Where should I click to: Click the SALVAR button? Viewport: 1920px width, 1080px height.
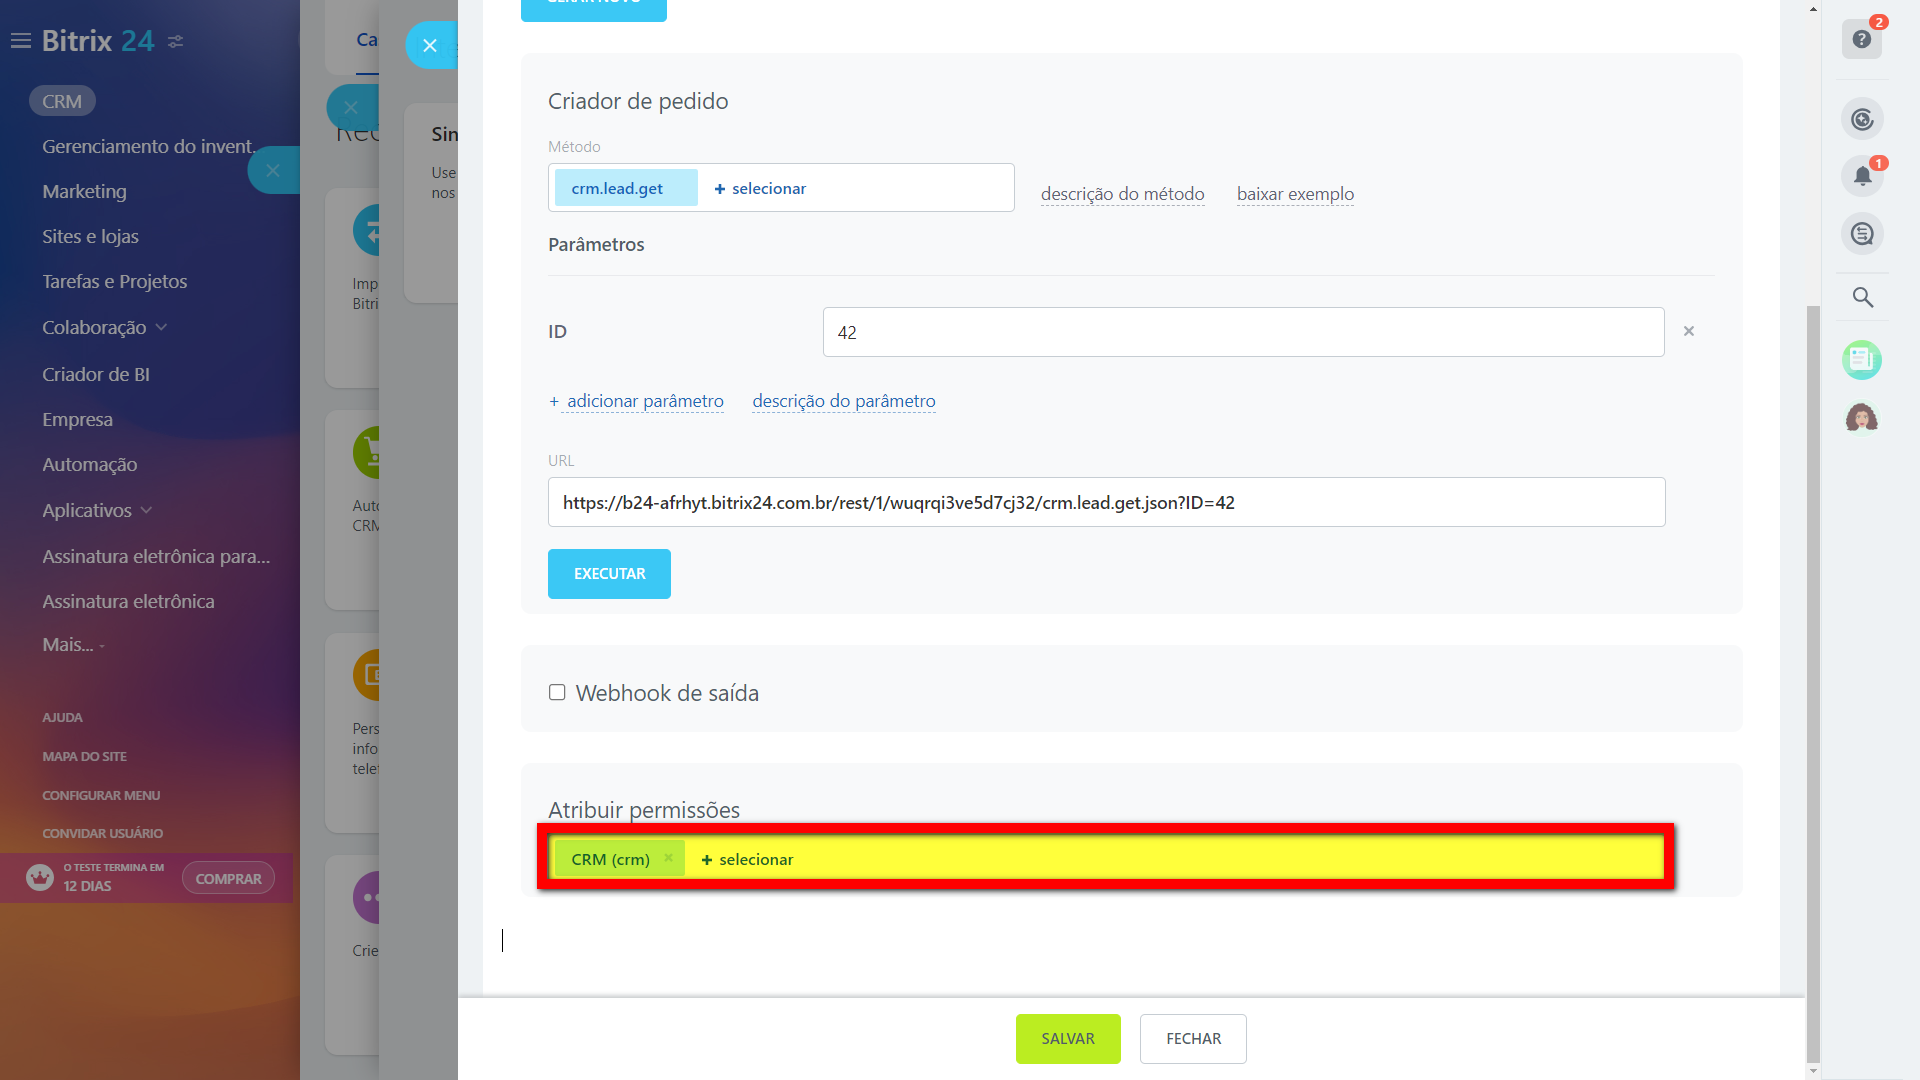coord(1067,1038)
